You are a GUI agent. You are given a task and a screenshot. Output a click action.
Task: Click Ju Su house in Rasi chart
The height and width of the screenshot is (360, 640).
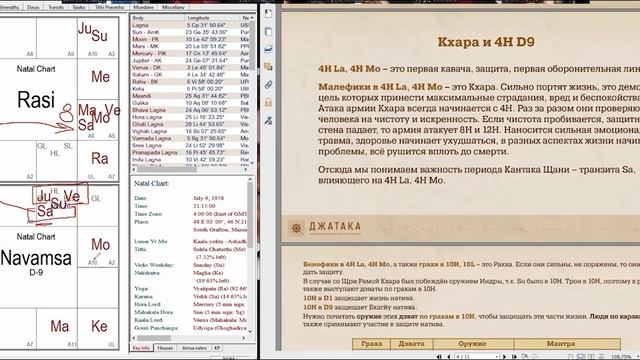tap(98, 38)
